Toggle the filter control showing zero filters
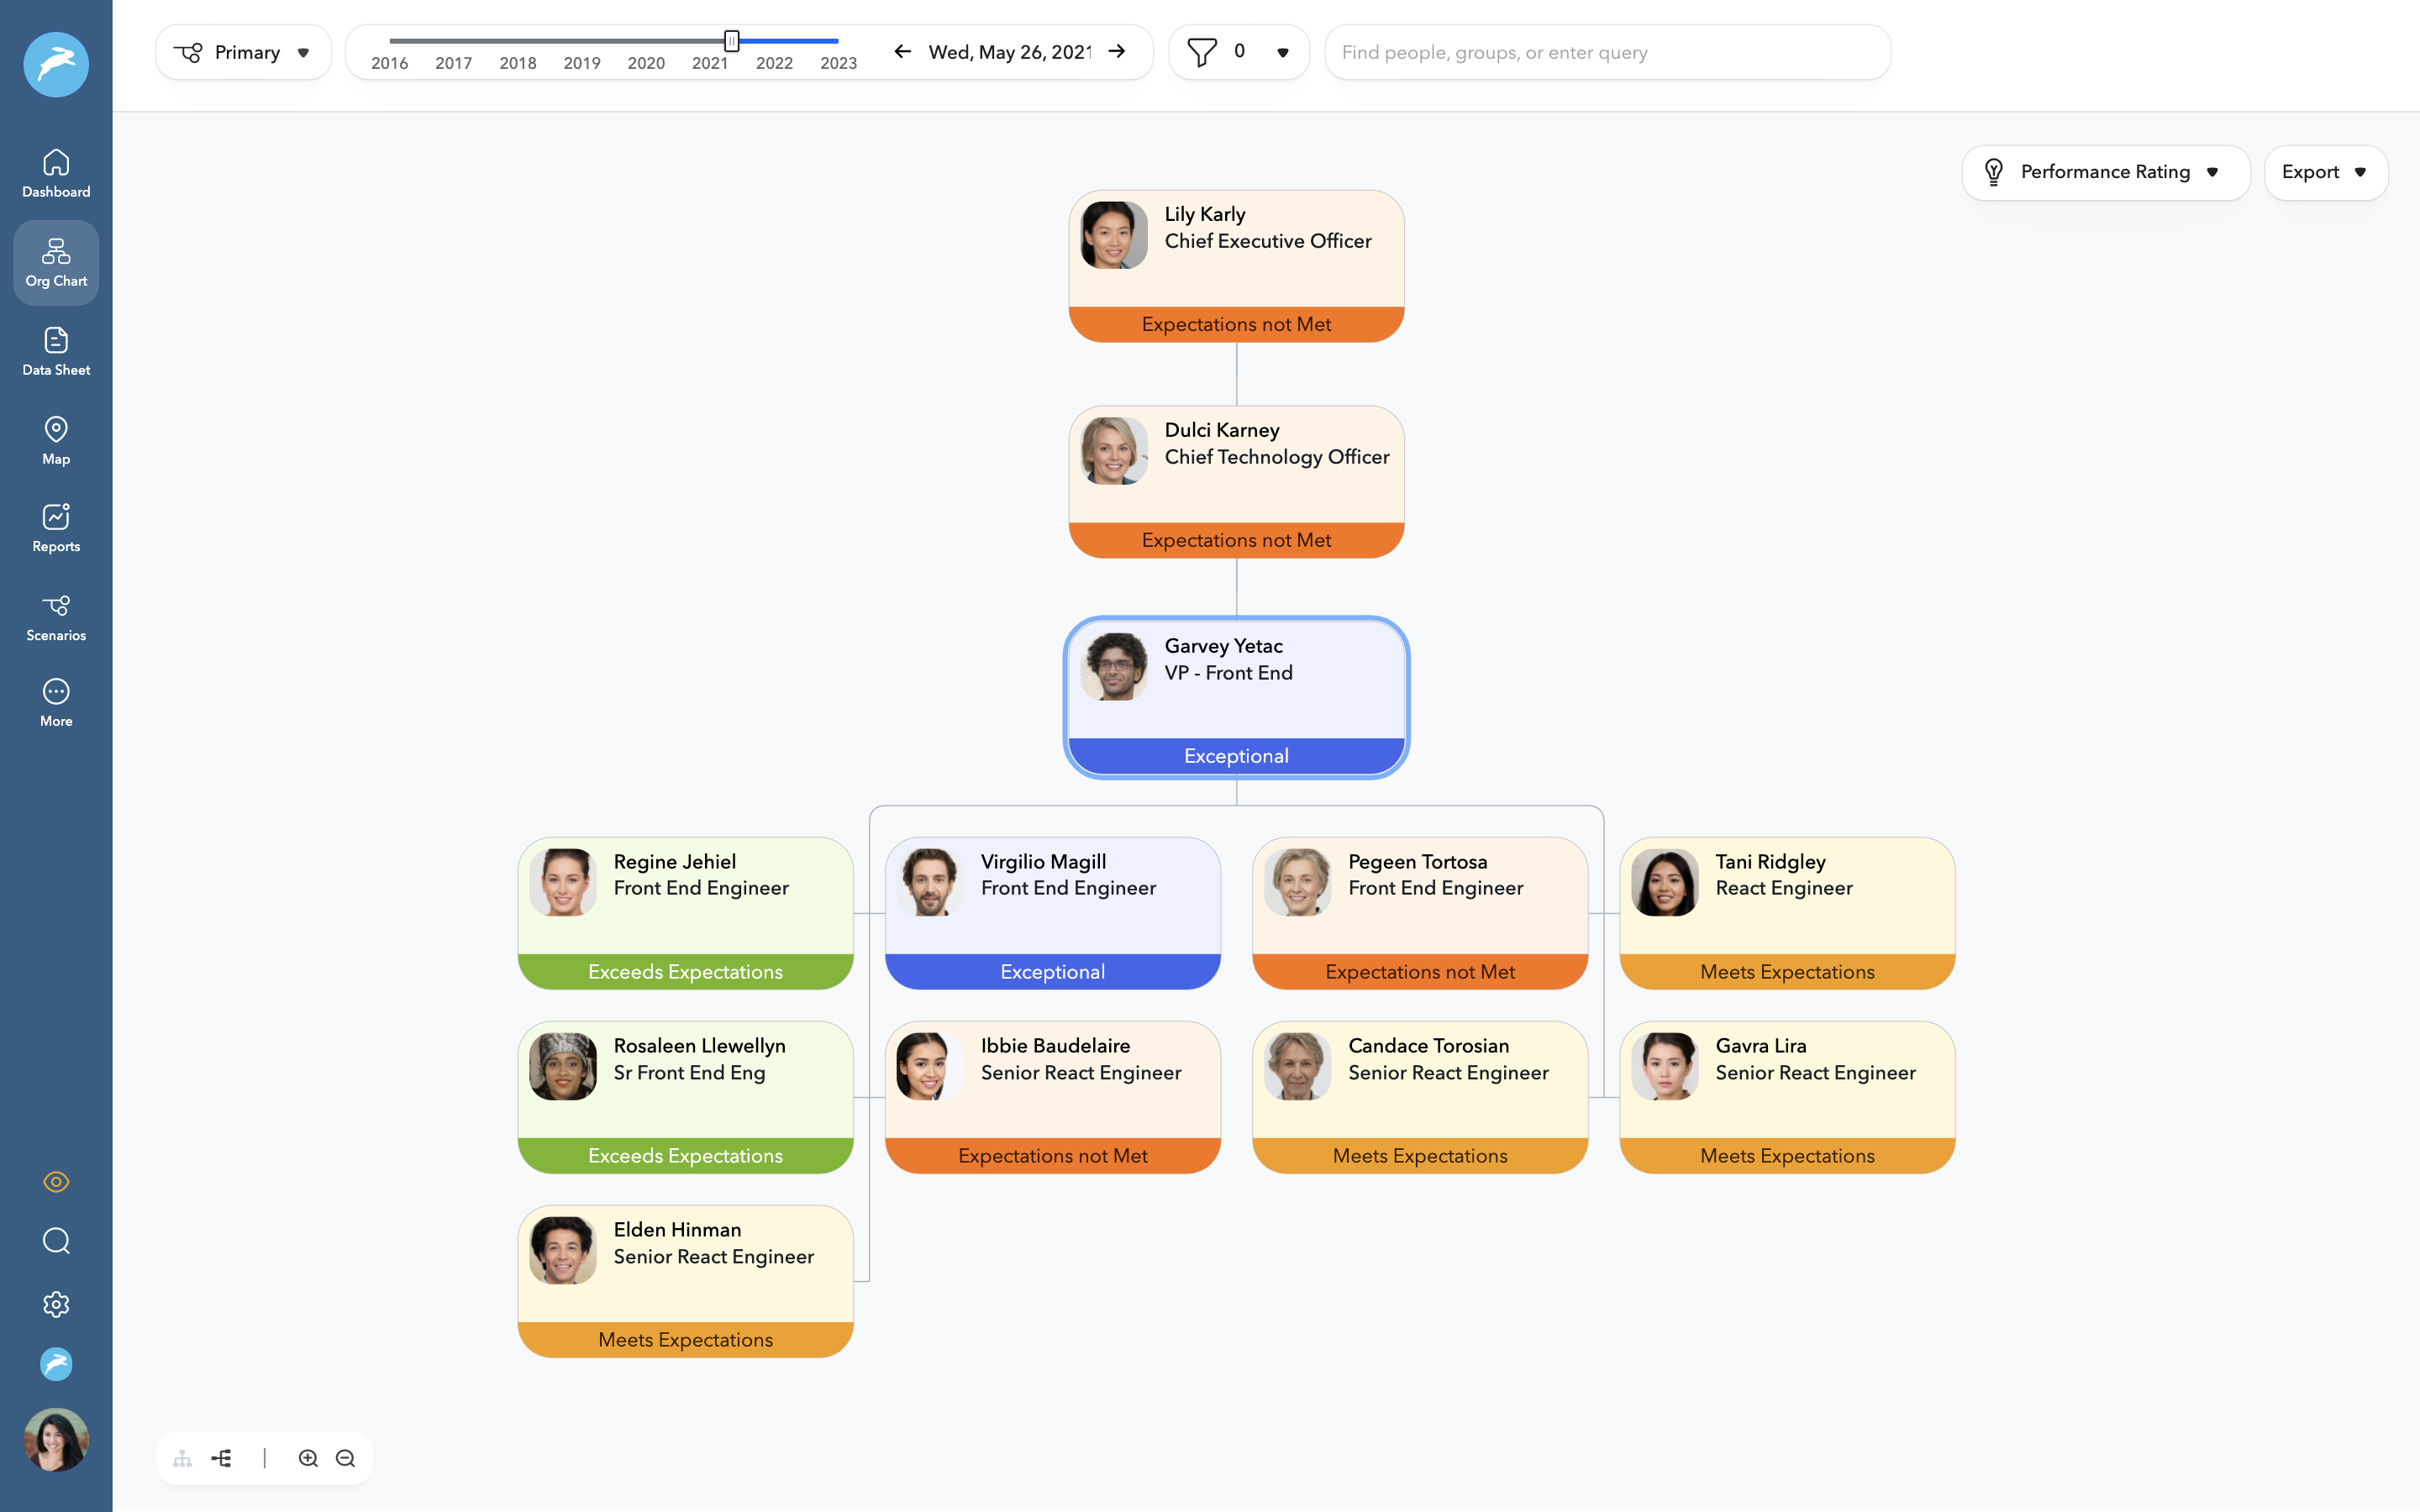Screen dimensions: 2420x1512 pos(1239,51)
